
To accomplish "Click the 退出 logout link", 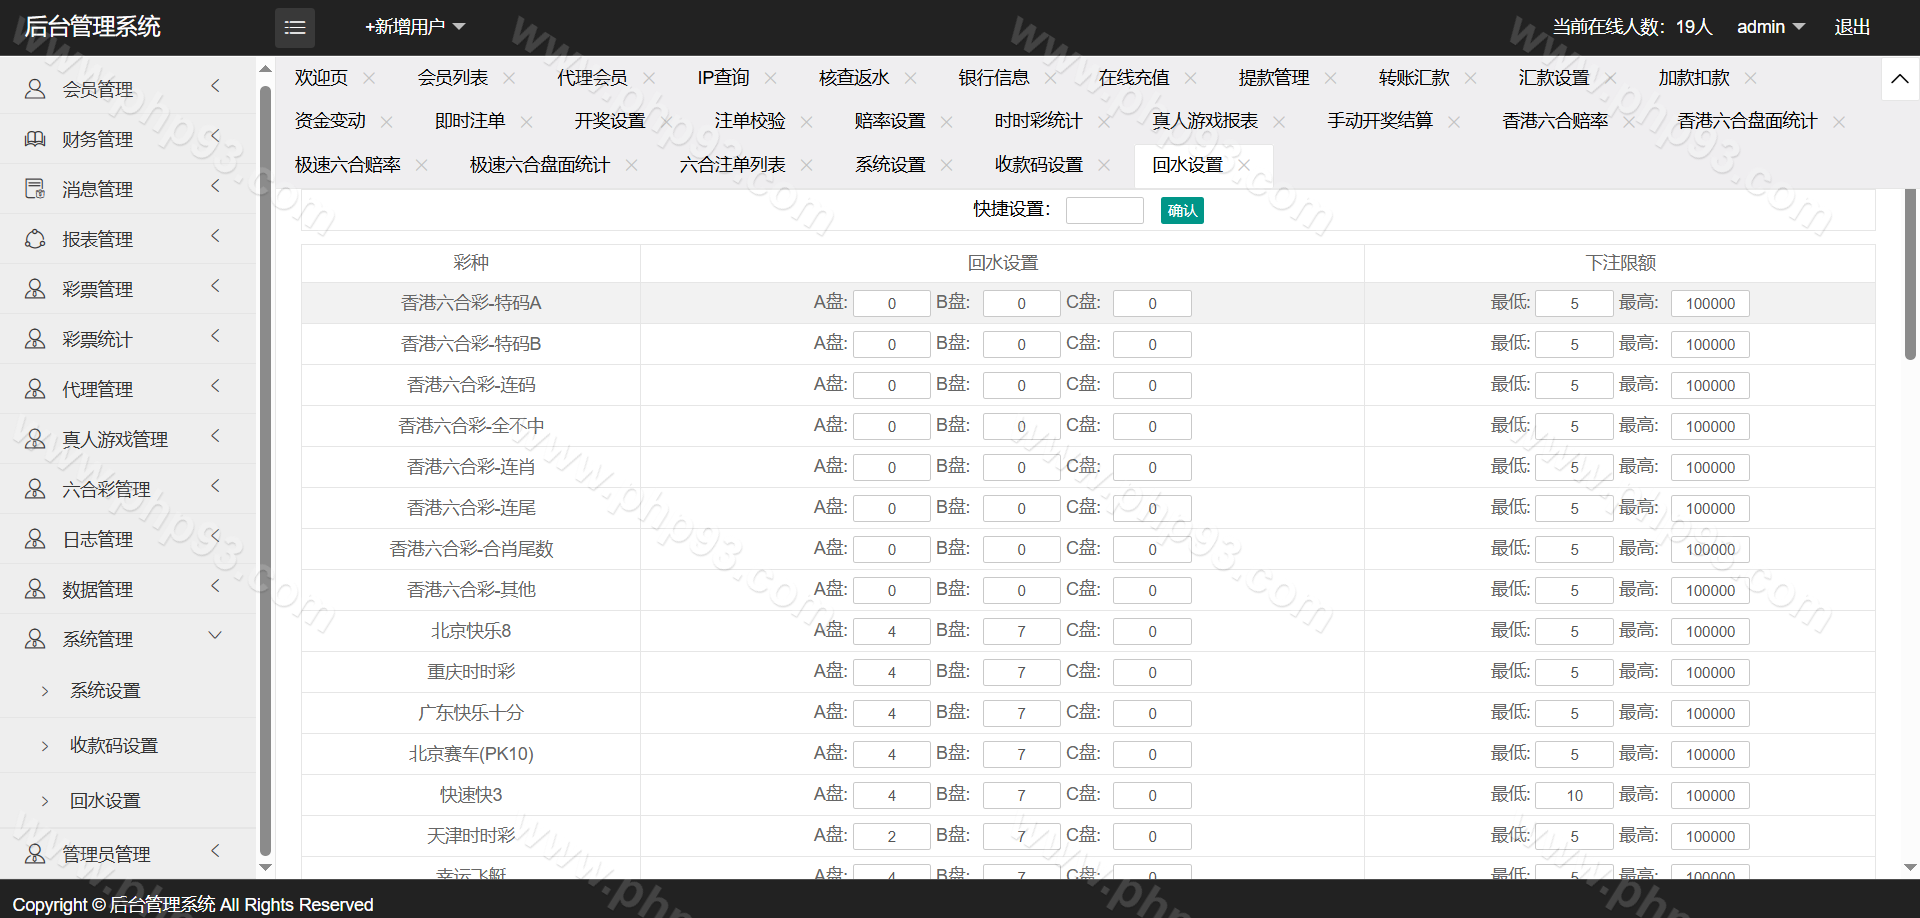I will pos(1852,27).
